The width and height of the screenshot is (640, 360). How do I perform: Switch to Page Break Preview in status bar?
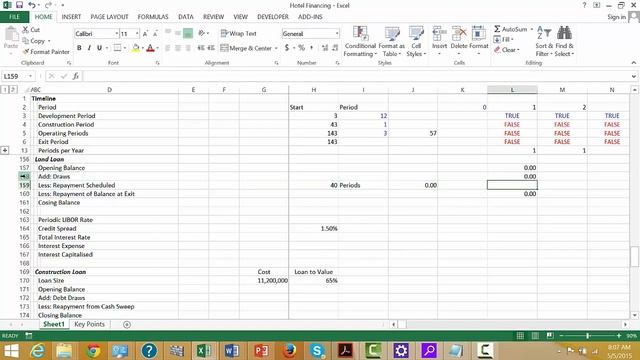(x=550, y=336)
